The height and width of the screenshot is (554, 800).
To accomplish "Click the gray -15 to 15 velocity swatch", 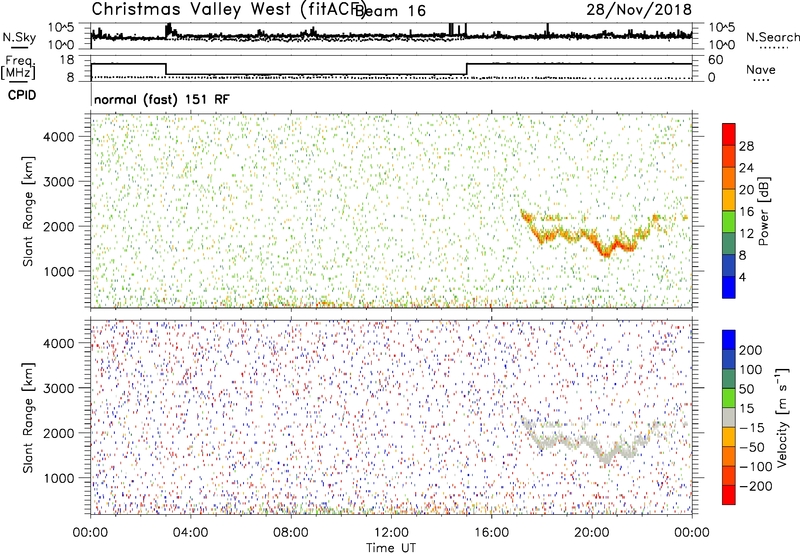I will tap(729, 418).
